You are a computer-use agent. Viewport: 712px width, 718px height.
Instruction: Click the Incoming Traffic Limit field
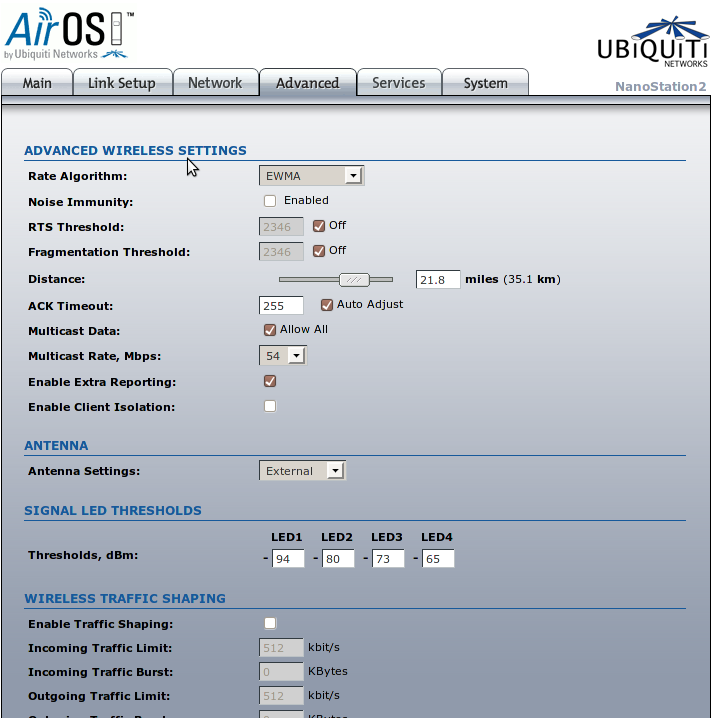[x=281, y=647]
